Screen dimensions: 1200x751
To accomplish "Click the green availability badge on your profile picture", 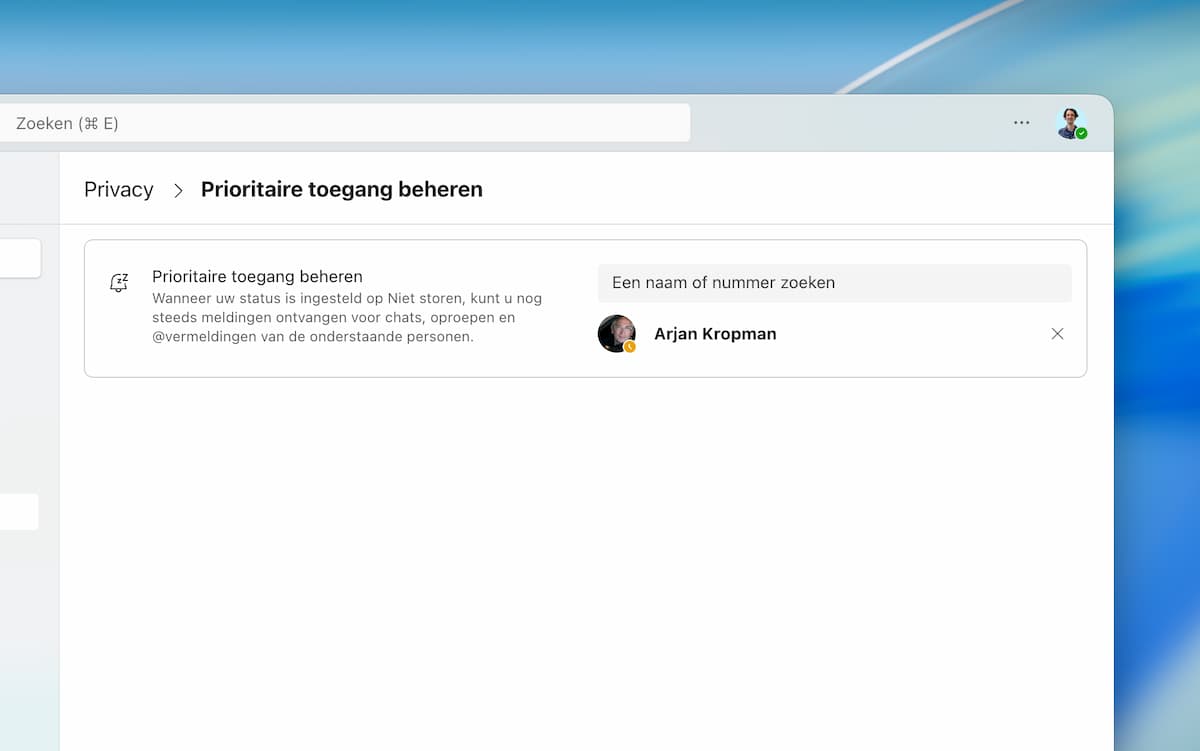I will coord(1082,133).
